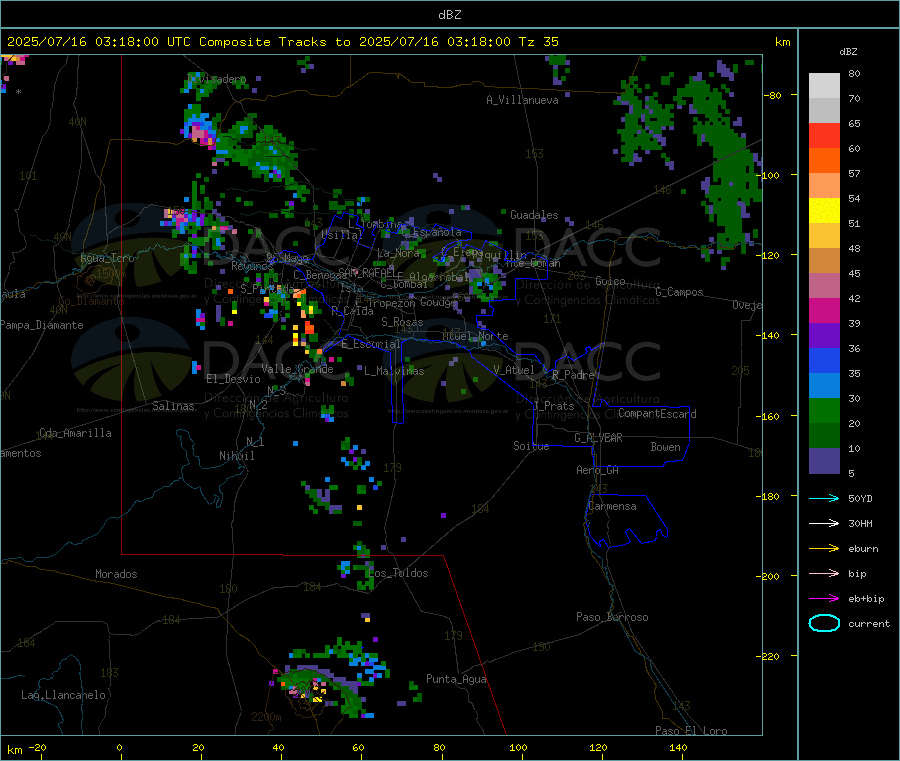The width and height of the screenshot is (900, 761).
Task: Click the J_Prats map label
Action: coord(553,406)
